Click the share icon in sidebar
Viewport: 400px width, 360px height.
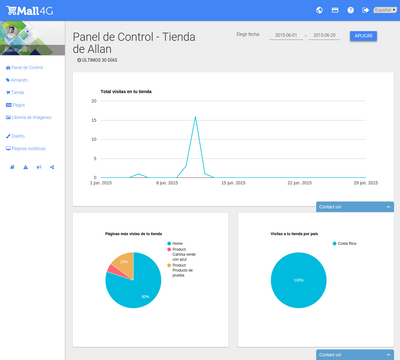(52, 167)
